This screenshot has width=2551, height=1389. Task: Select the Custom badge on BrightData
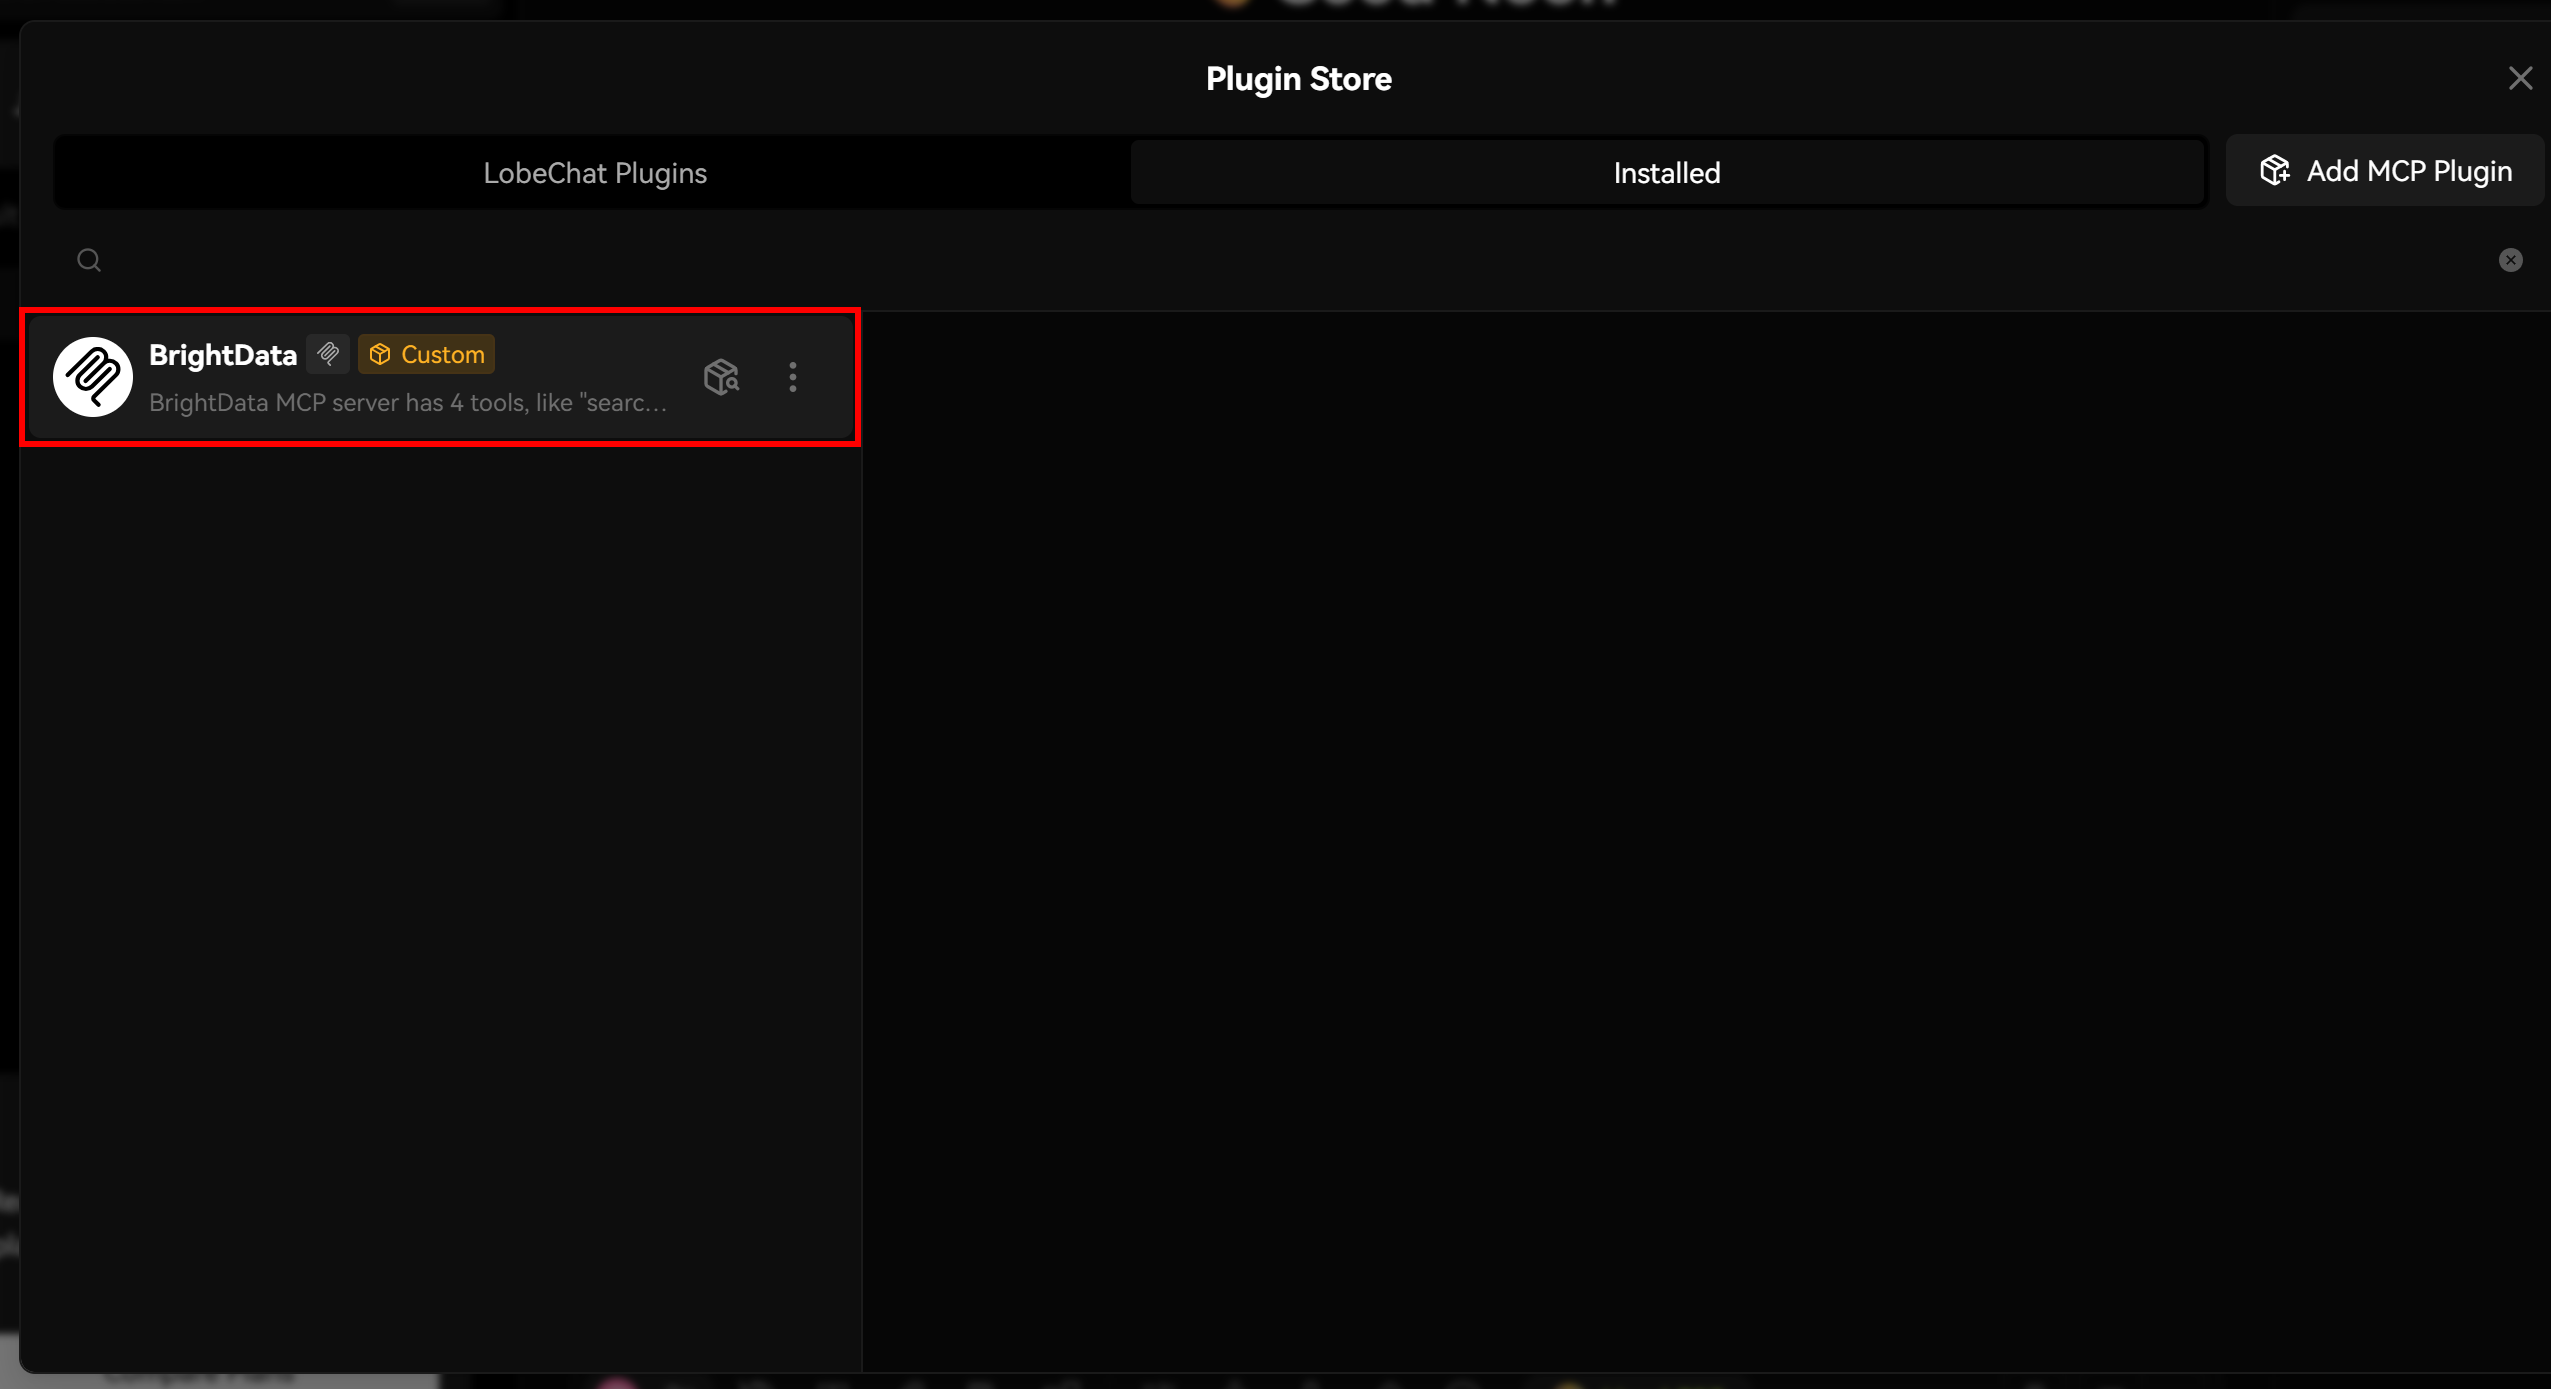426,354
